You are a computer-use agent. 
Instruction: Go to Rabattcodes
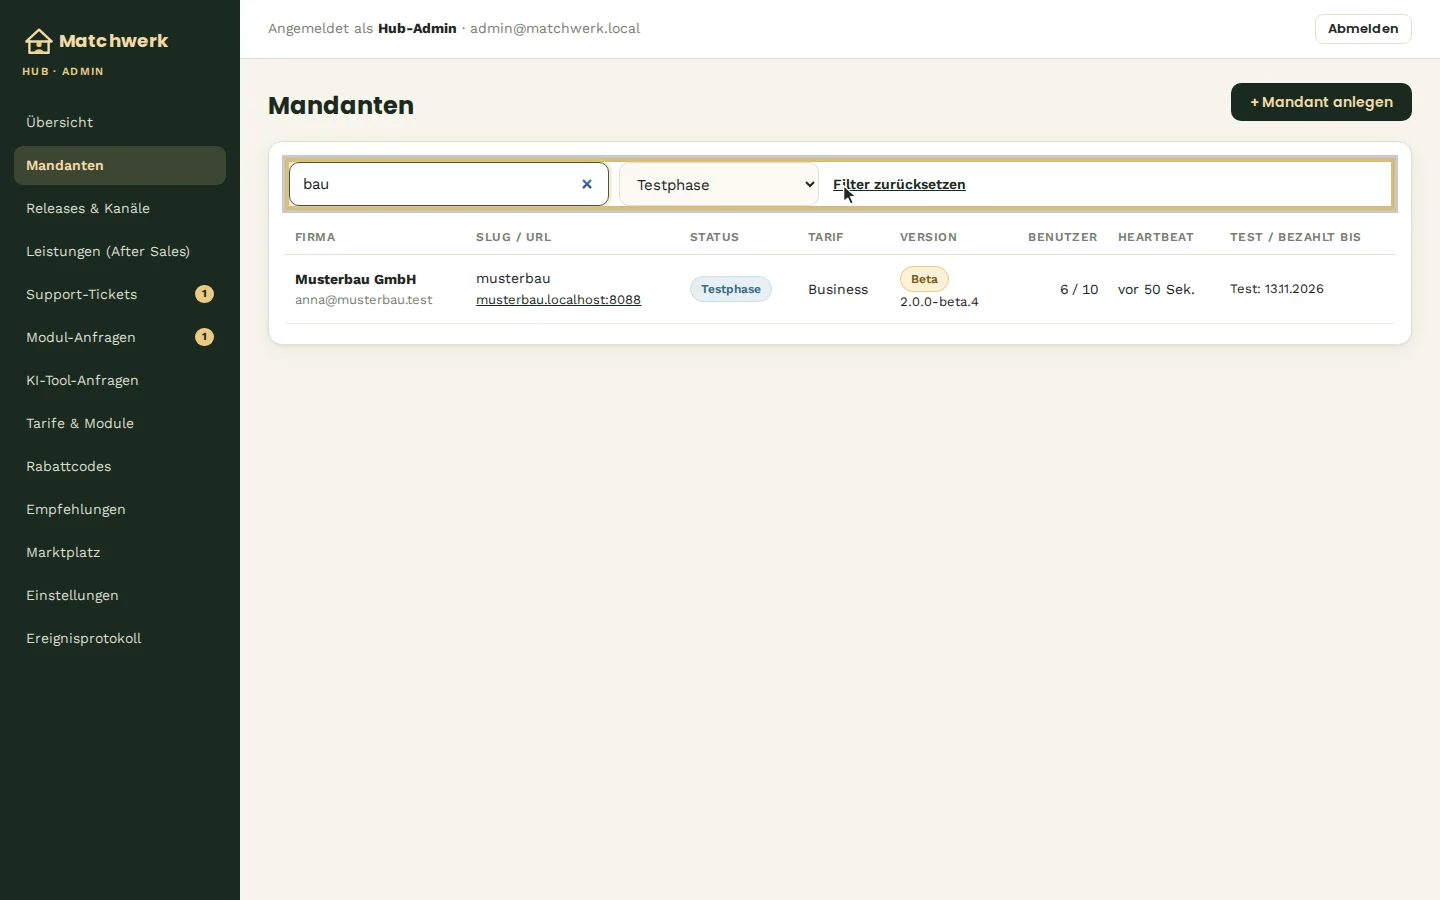click(120, 466)
